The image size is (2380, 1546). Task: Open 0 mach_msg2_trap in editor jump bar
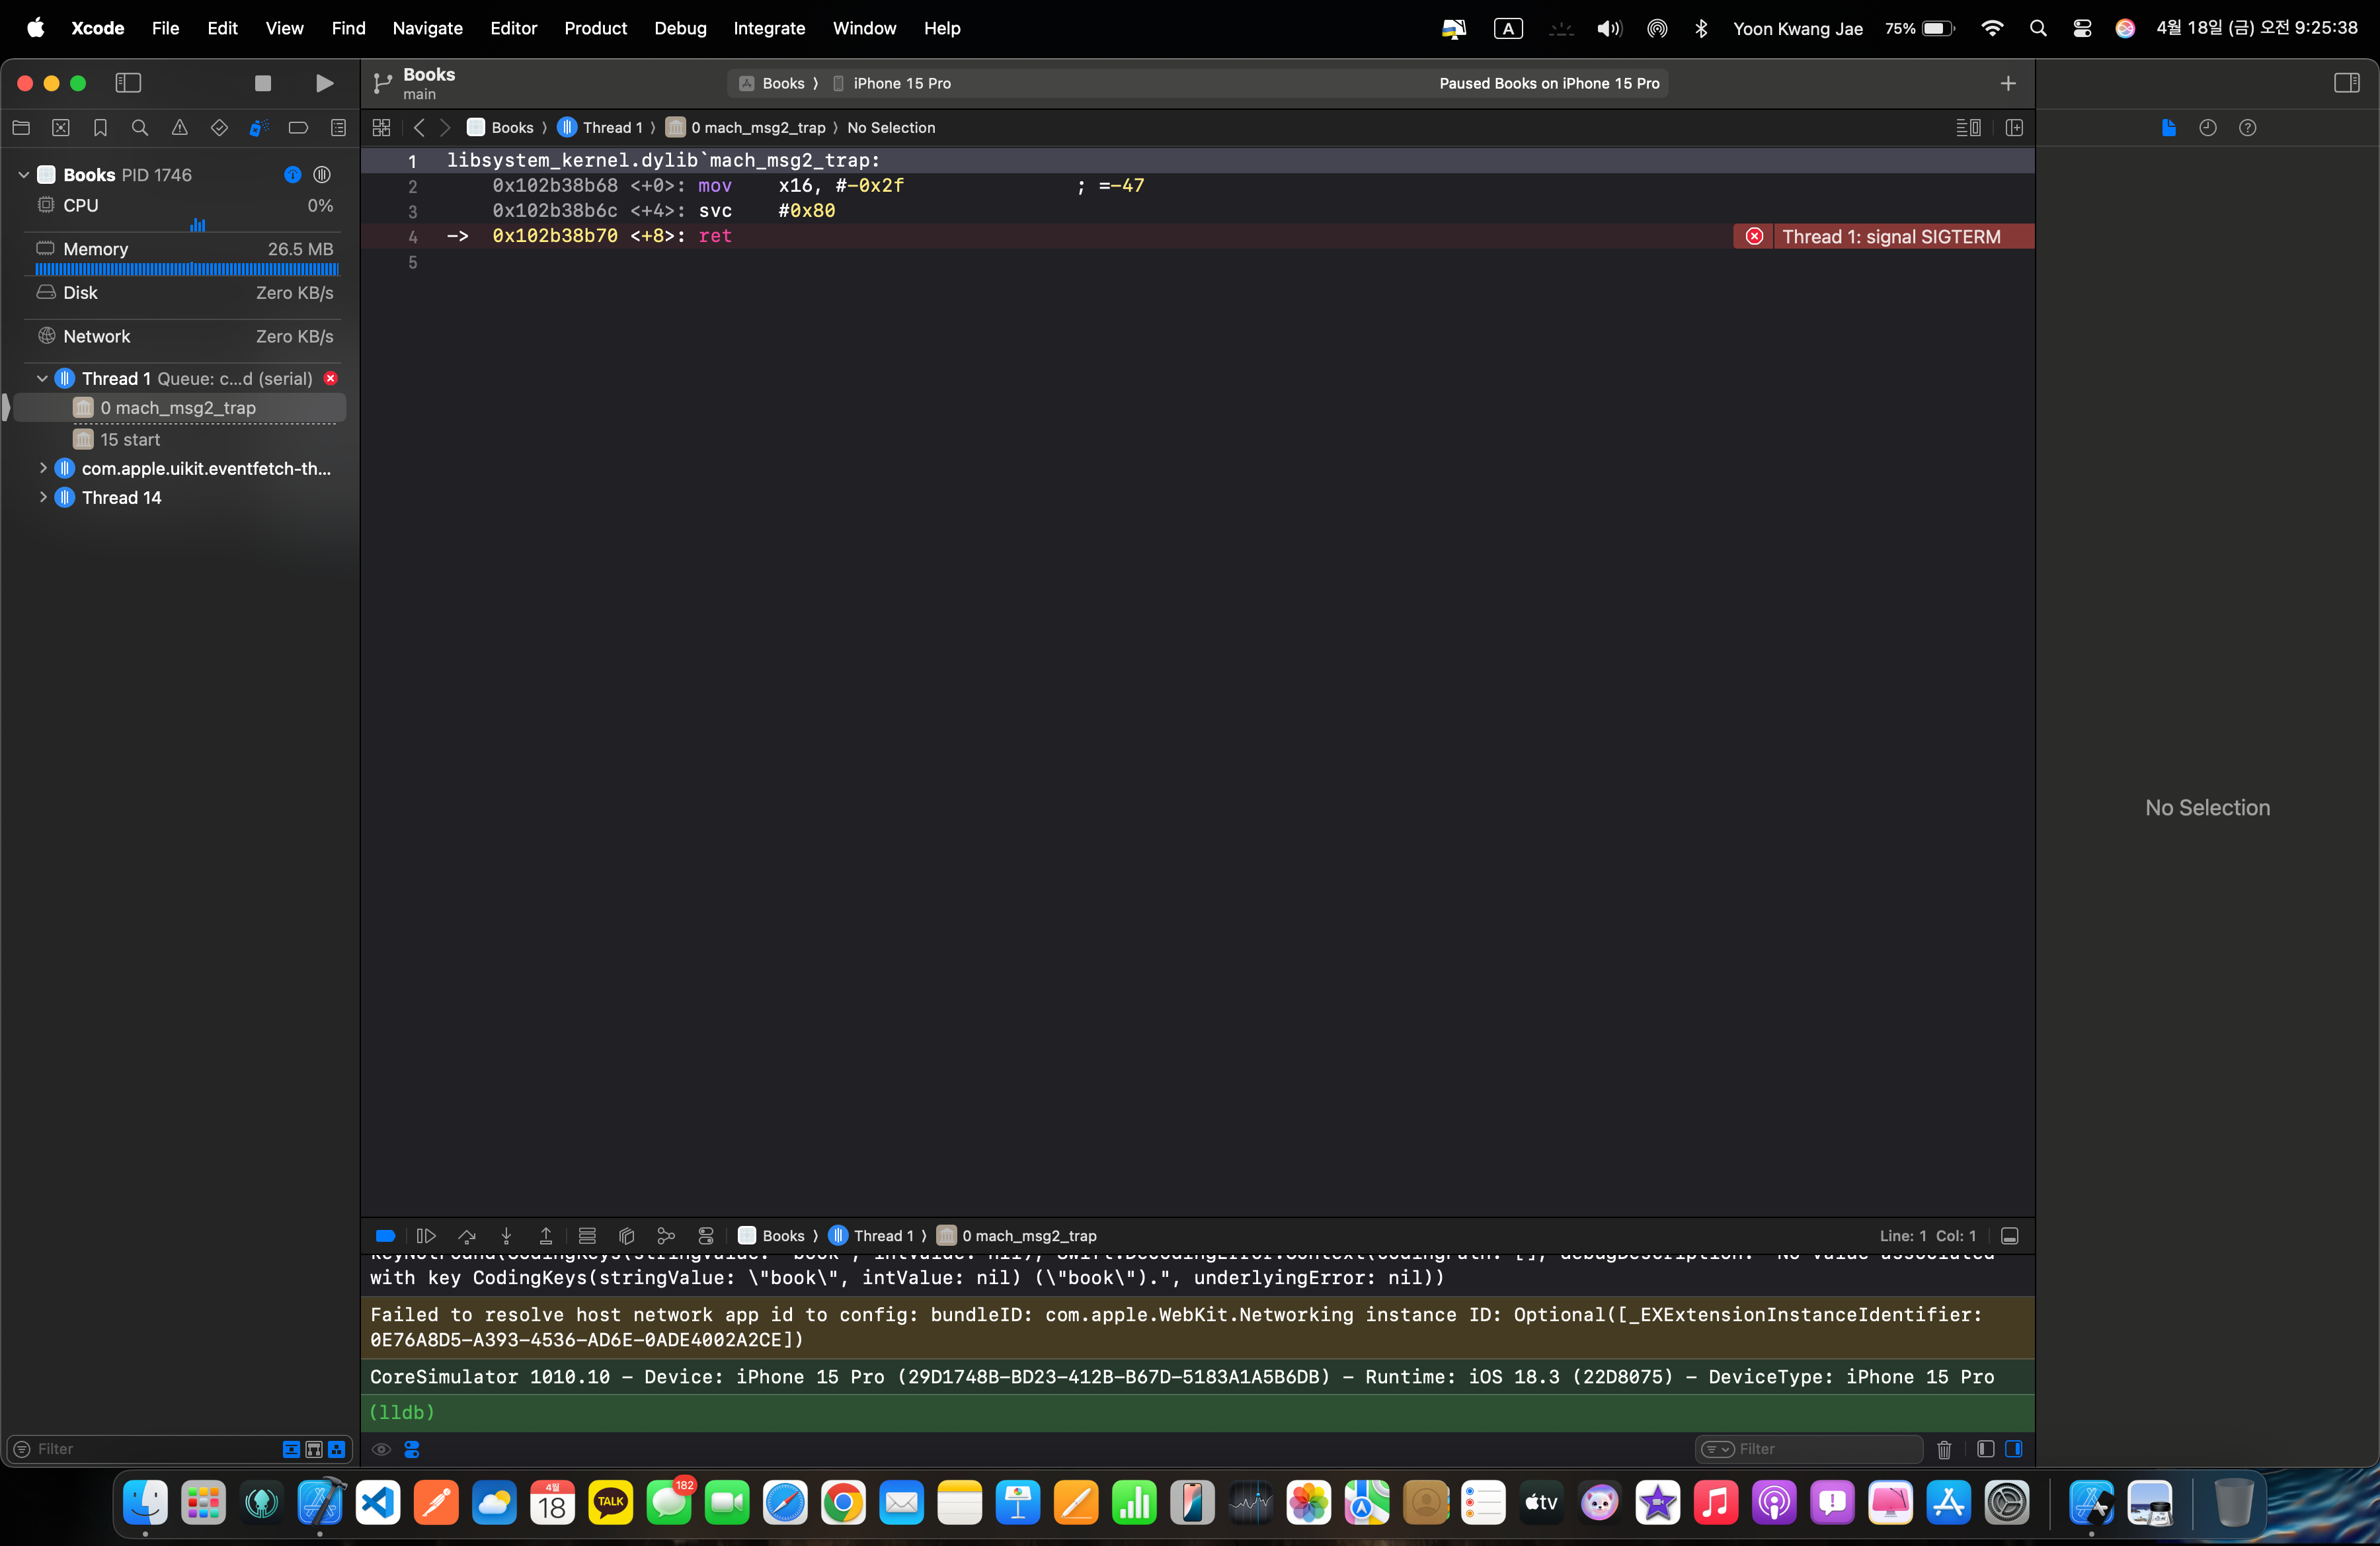click(x=746, y=127)
